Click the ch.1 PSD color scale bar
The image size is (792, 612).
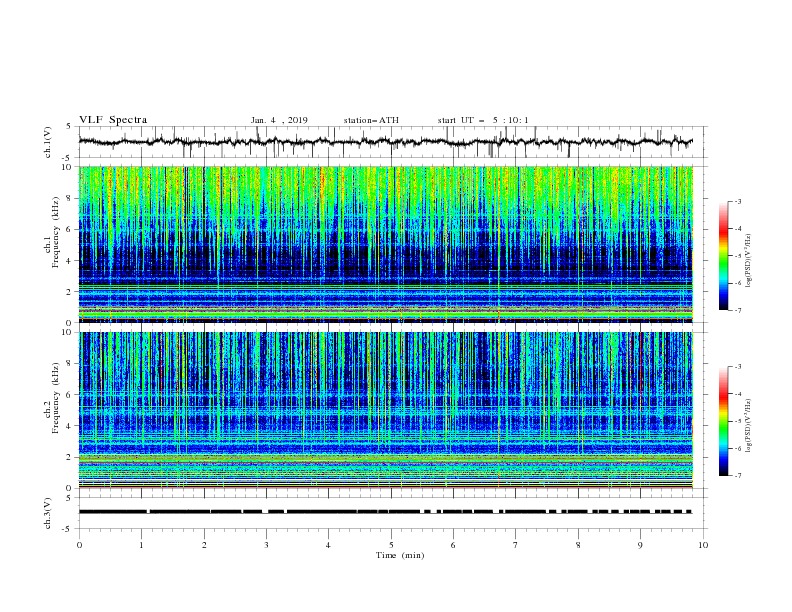(x=723, y=256)
